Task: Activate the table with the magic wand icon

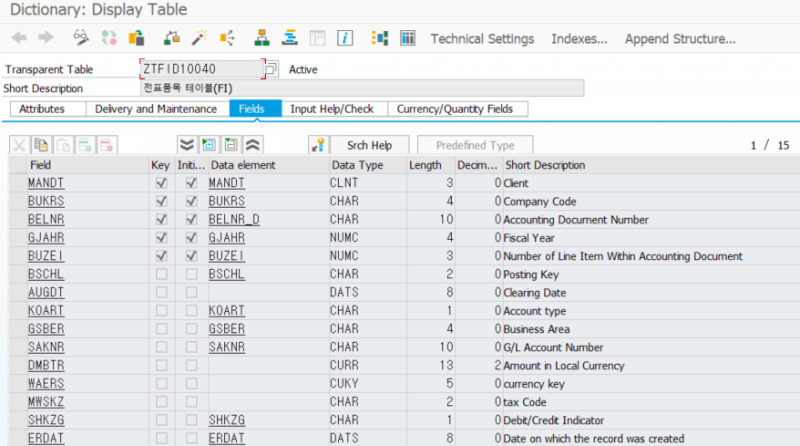Action: [x=199, y=38]
